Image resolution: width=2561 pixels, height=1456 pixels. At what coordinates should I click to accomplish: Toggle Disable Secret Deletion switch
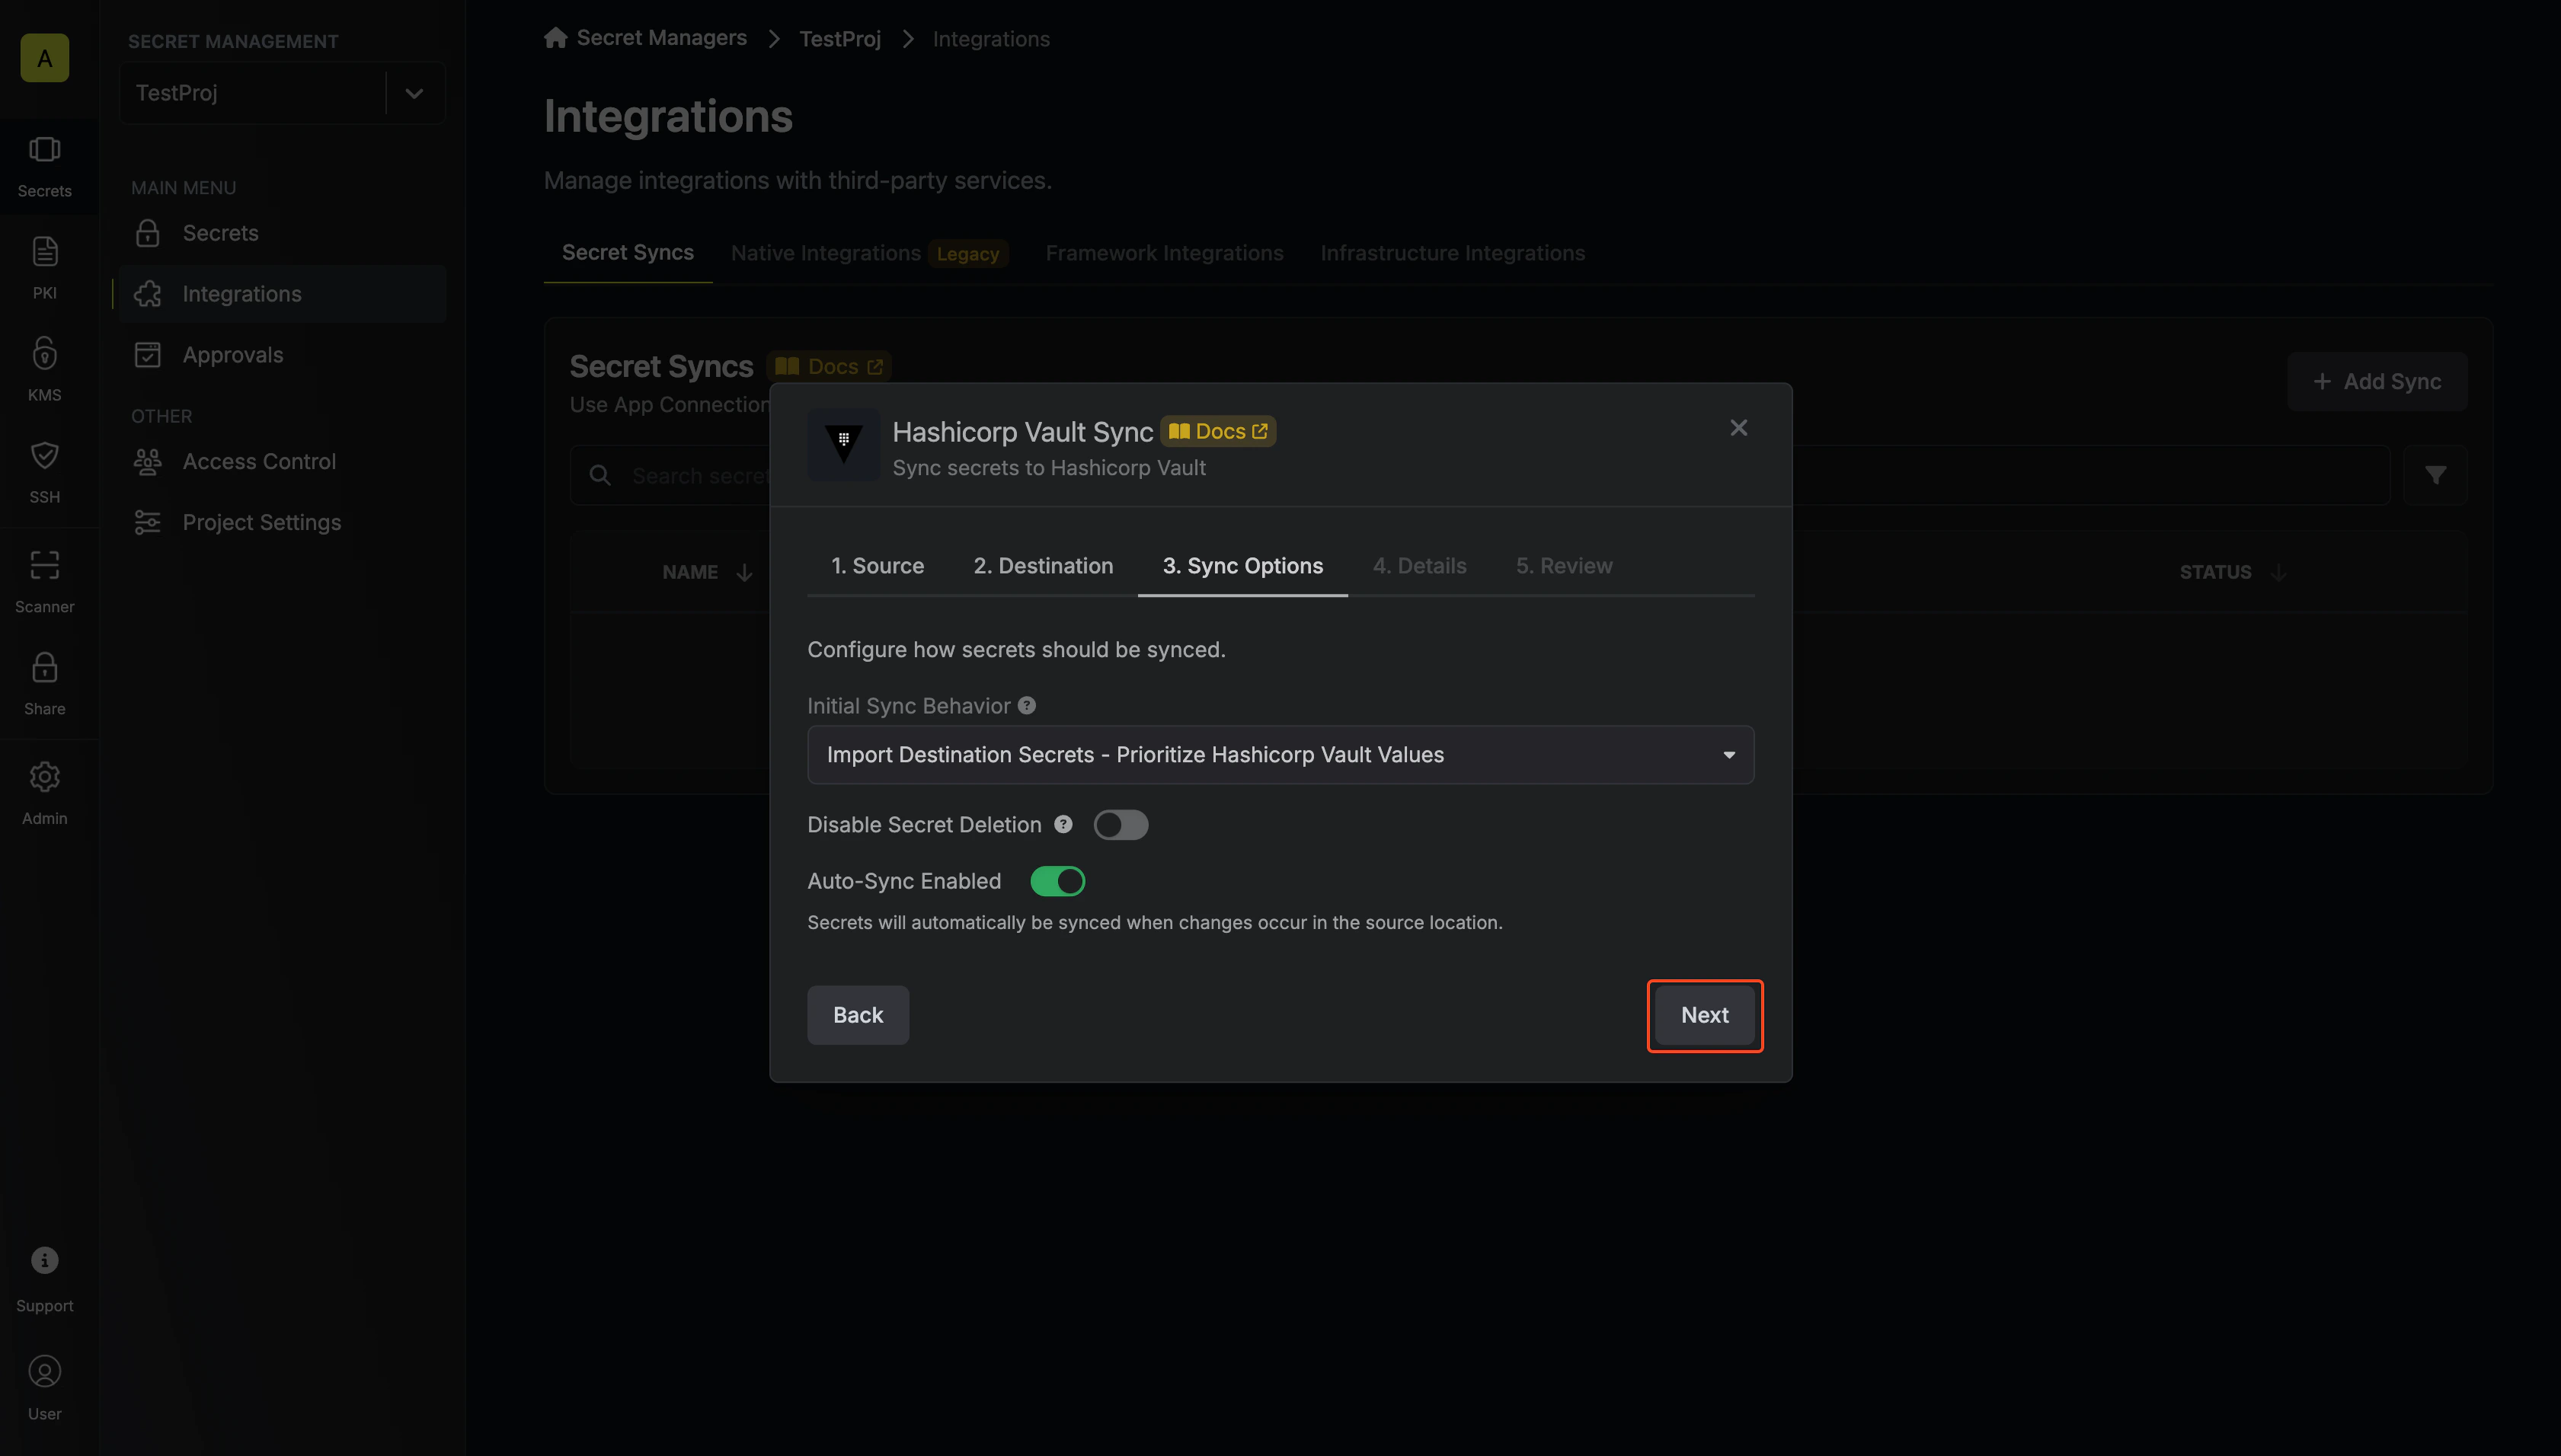pyautogui.click(x=1120, y=825)
